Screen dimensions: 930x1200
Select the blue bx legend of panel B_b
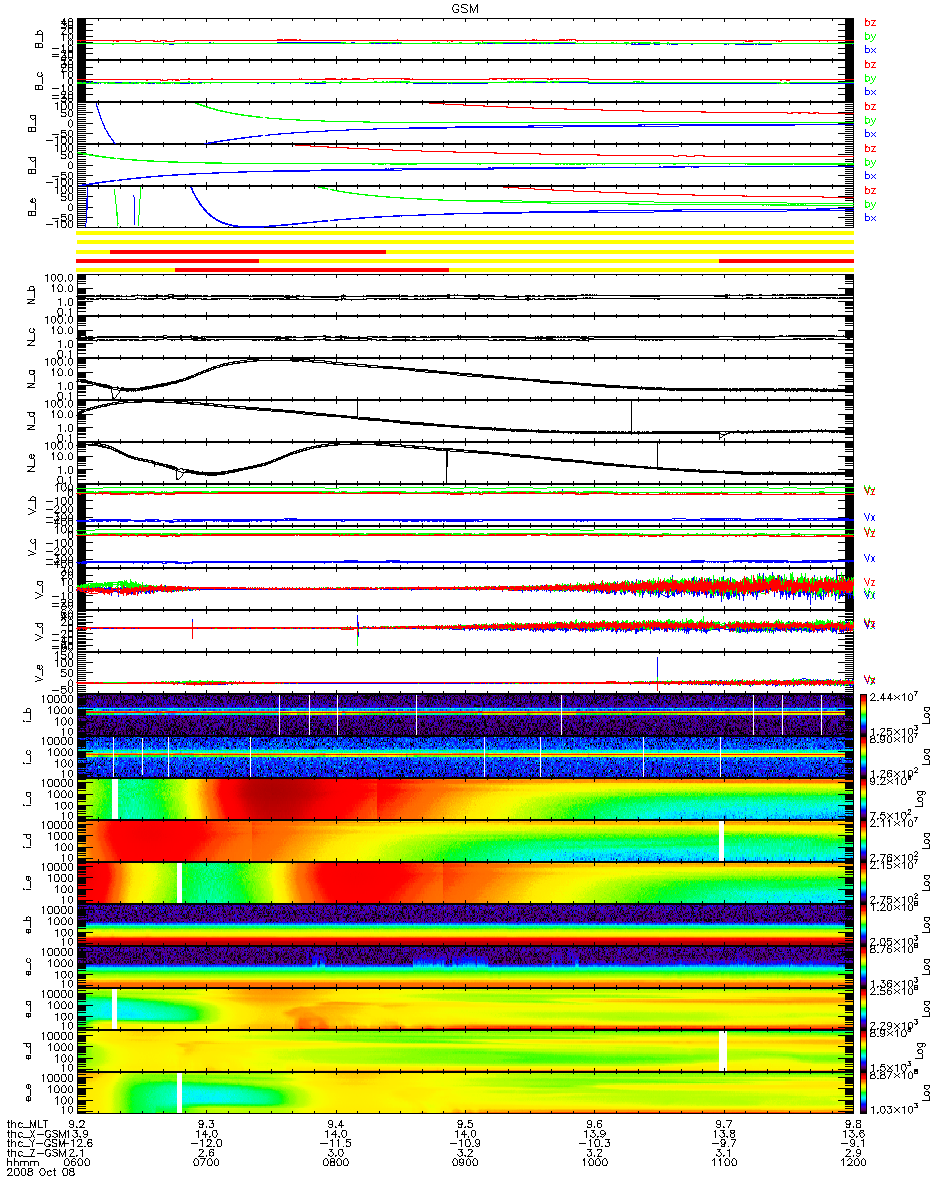870,49
